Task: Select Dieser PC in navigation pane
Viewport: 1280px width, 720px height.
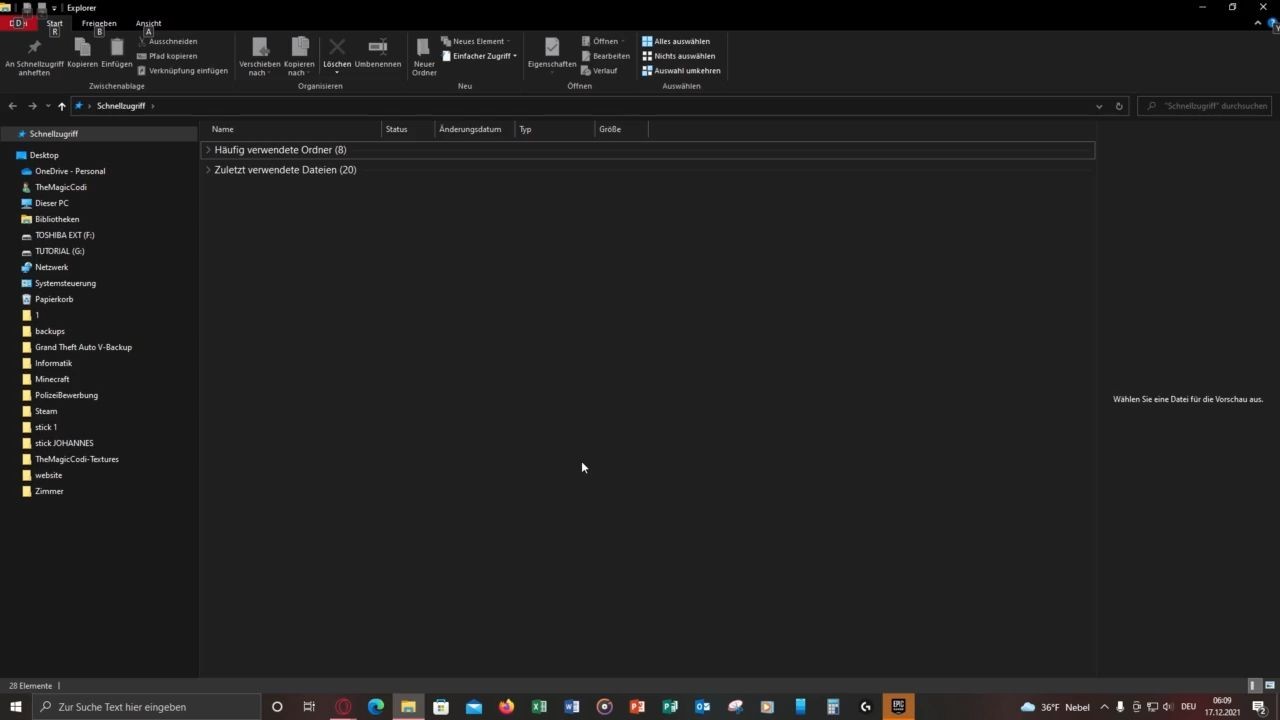Action: (x=52, y=203)
